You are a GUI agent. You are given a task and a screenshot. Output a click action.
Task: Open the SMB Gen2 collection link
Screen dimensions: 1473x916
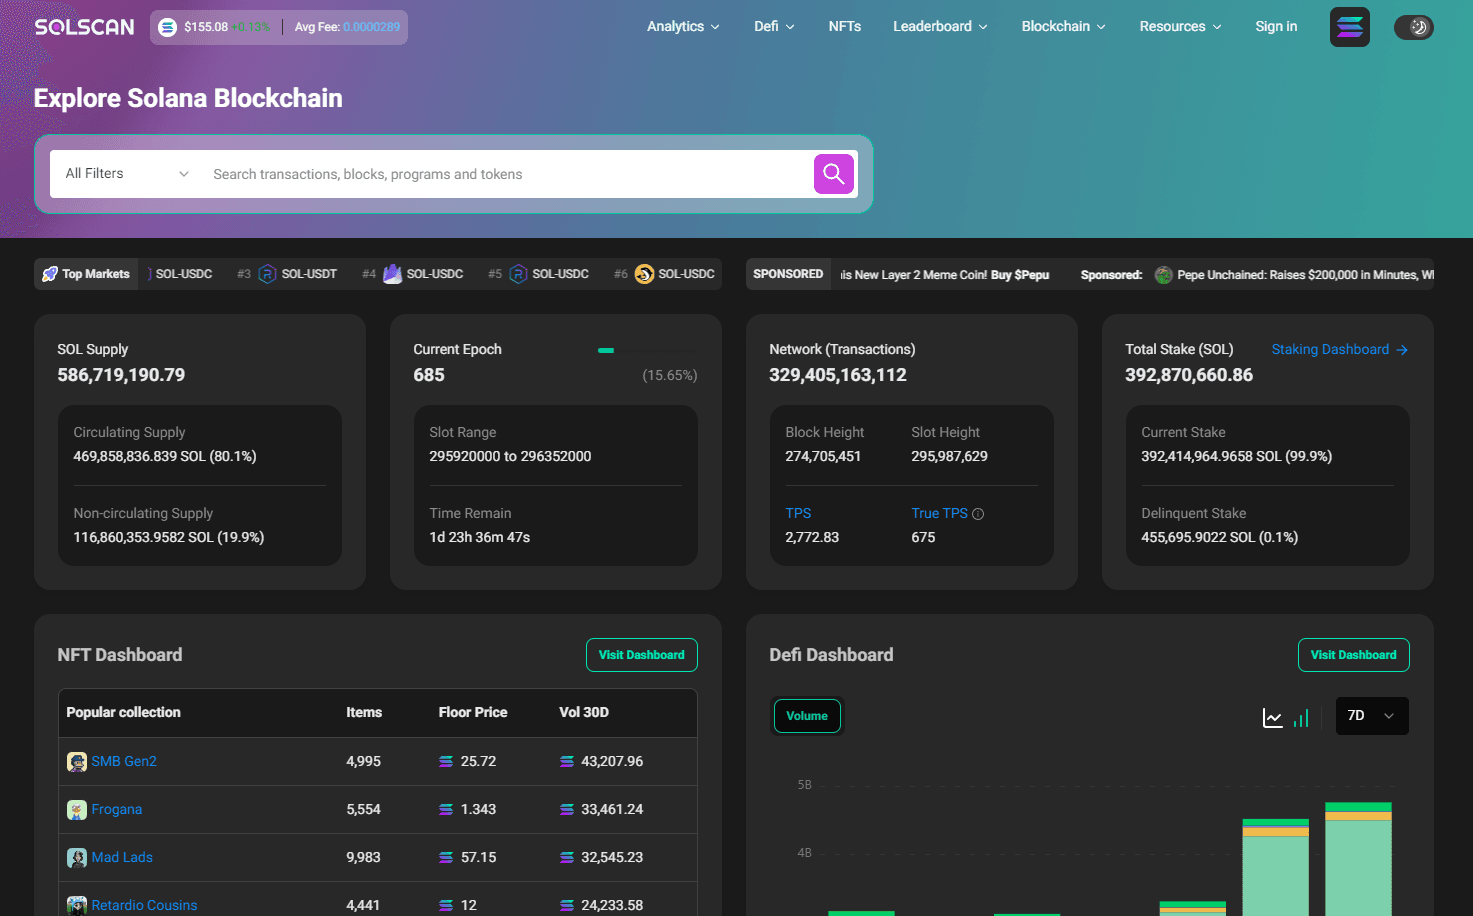pos(124,762)
